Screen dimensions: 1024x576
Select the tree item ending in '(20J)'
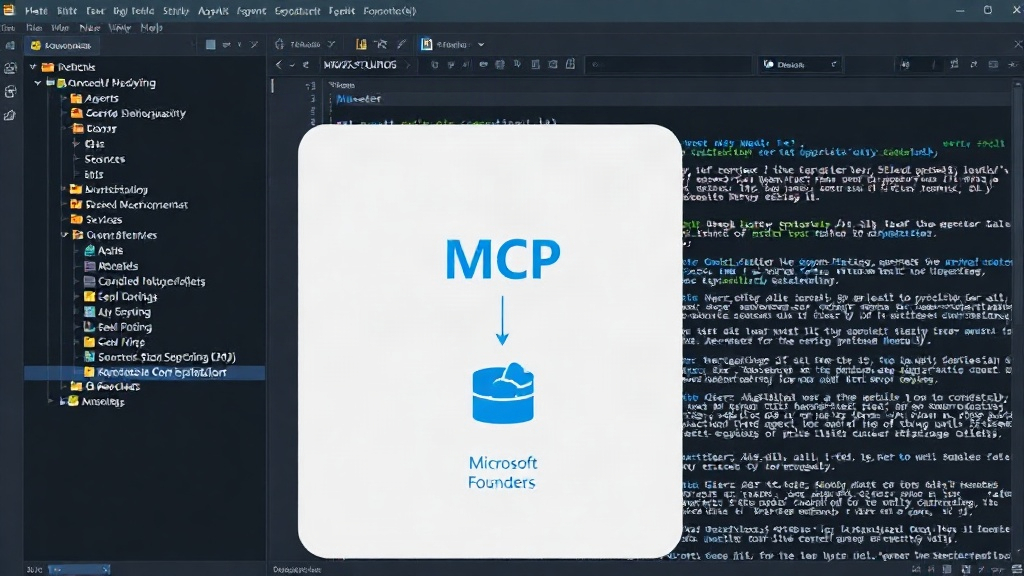160,357
